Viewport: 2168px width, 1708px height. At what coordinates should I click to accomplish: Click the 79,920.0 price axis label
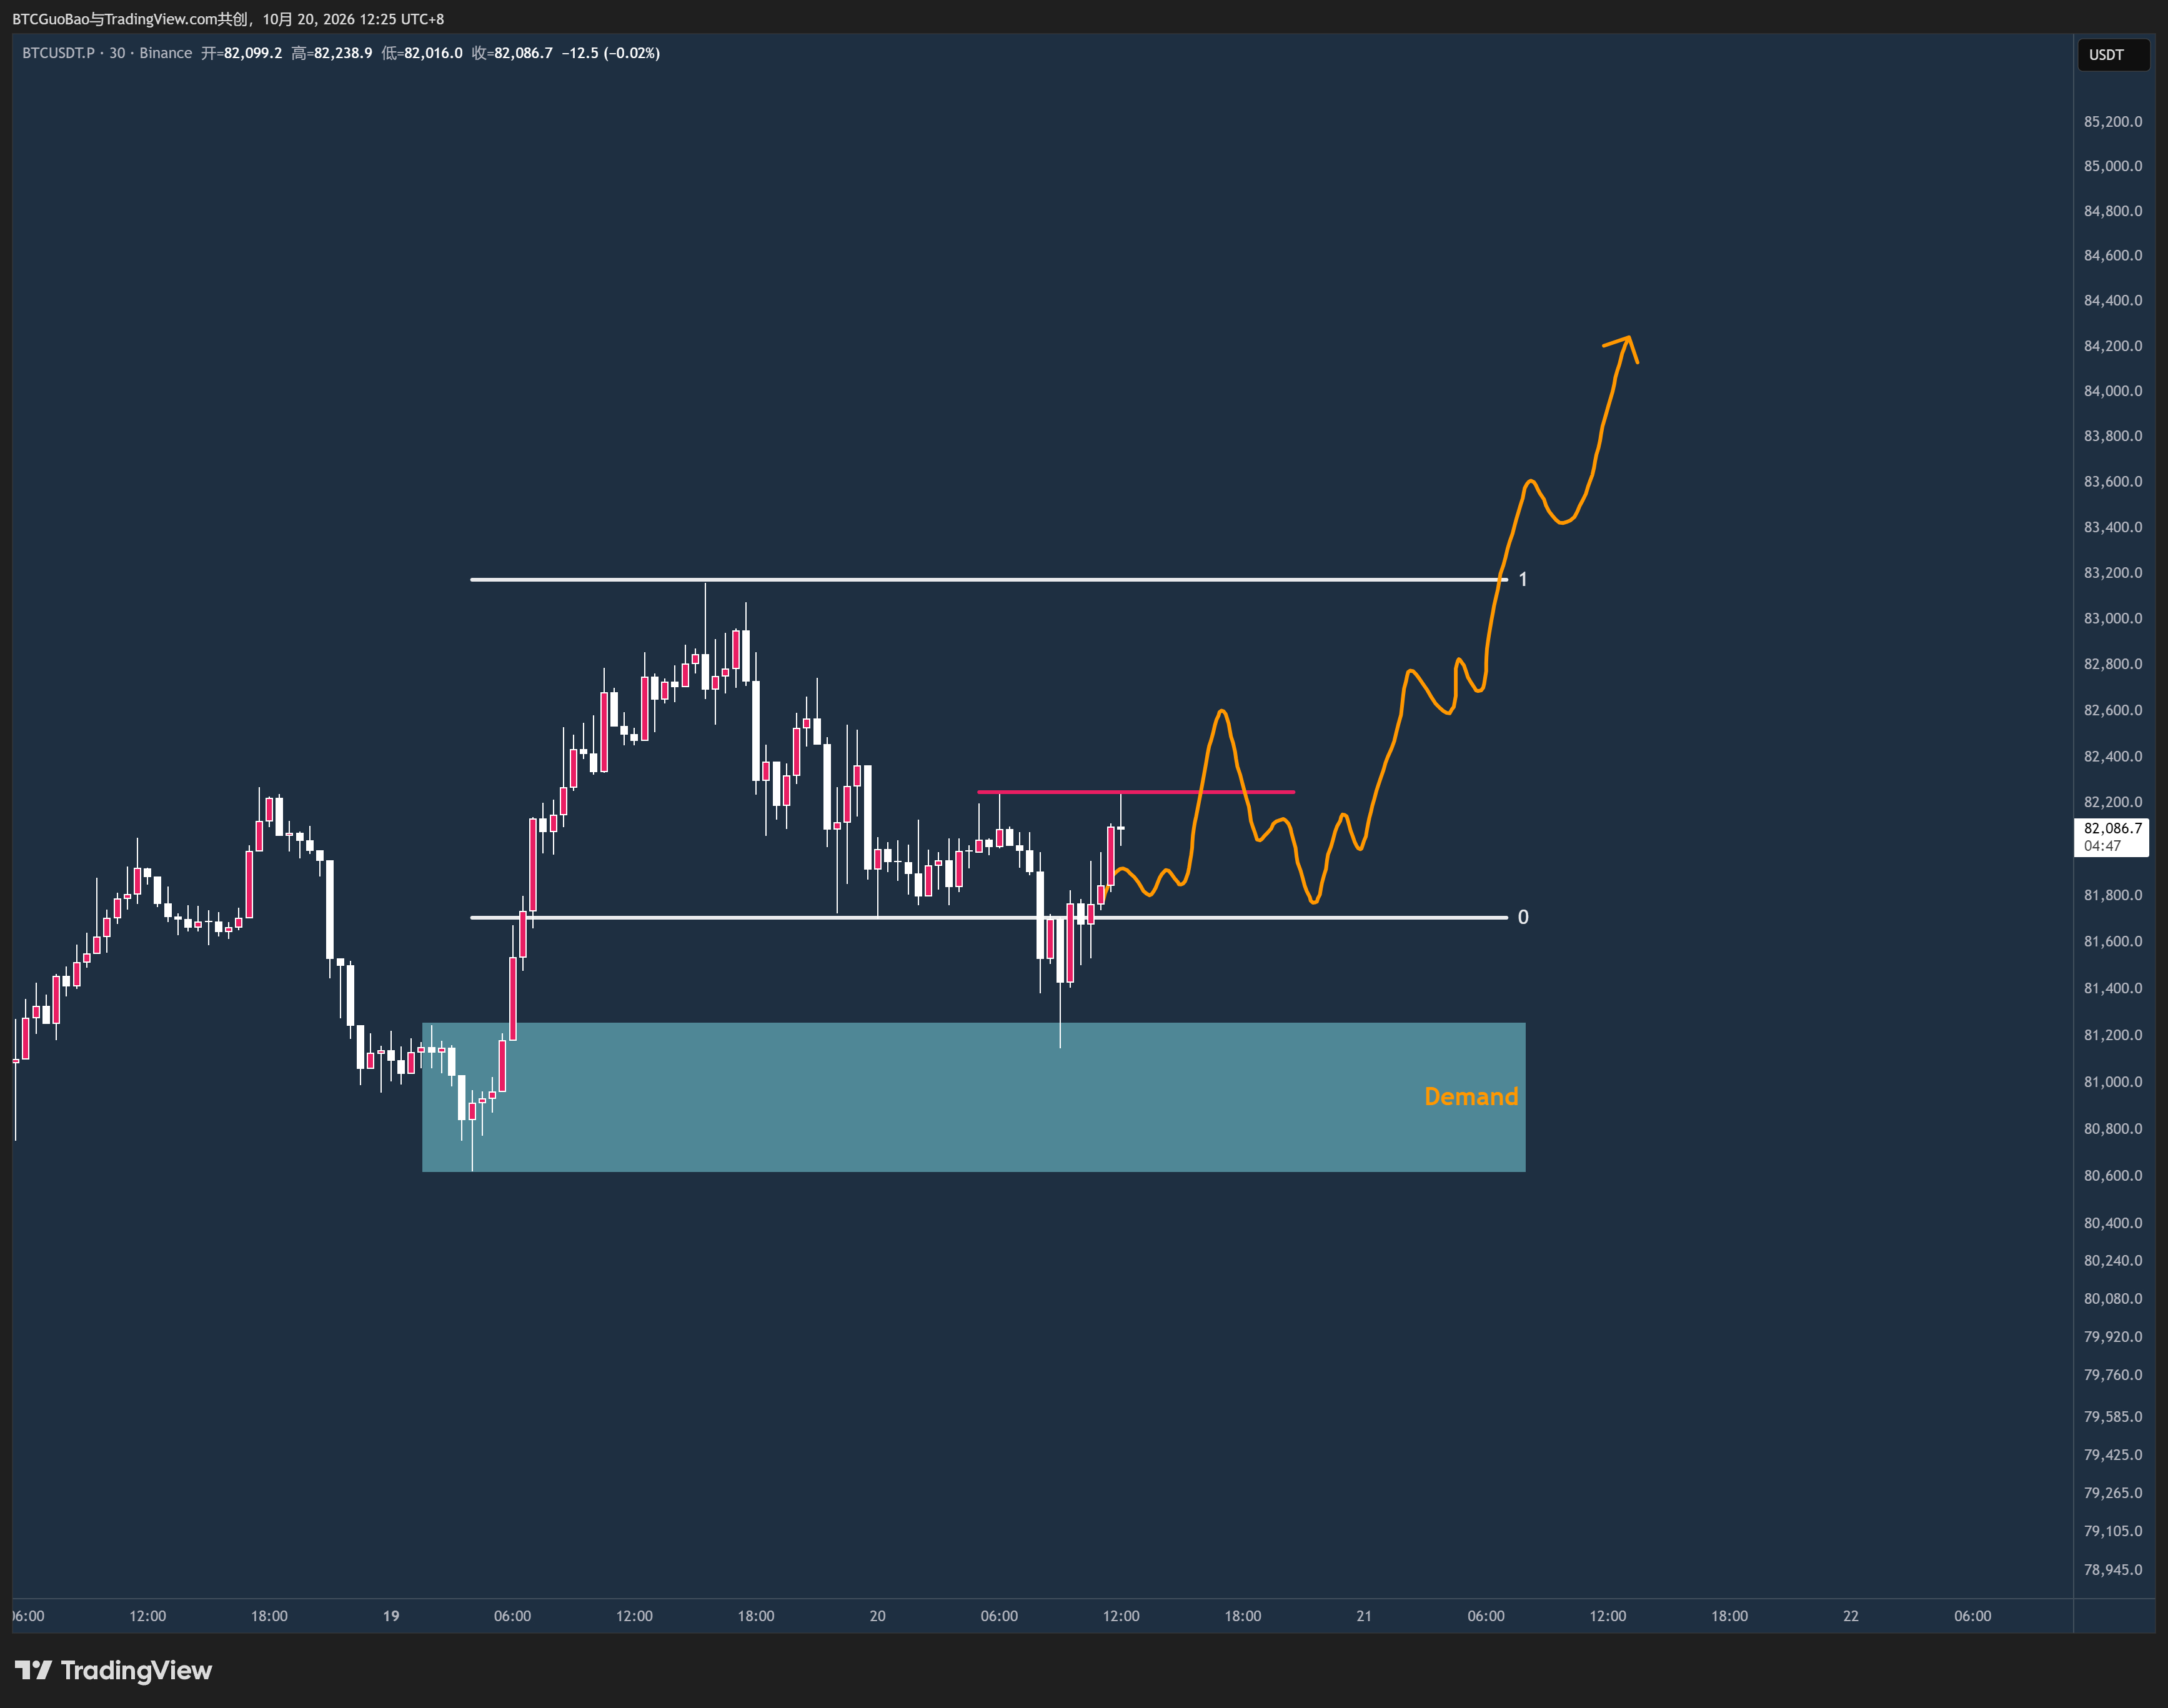coord(2113,1337)
